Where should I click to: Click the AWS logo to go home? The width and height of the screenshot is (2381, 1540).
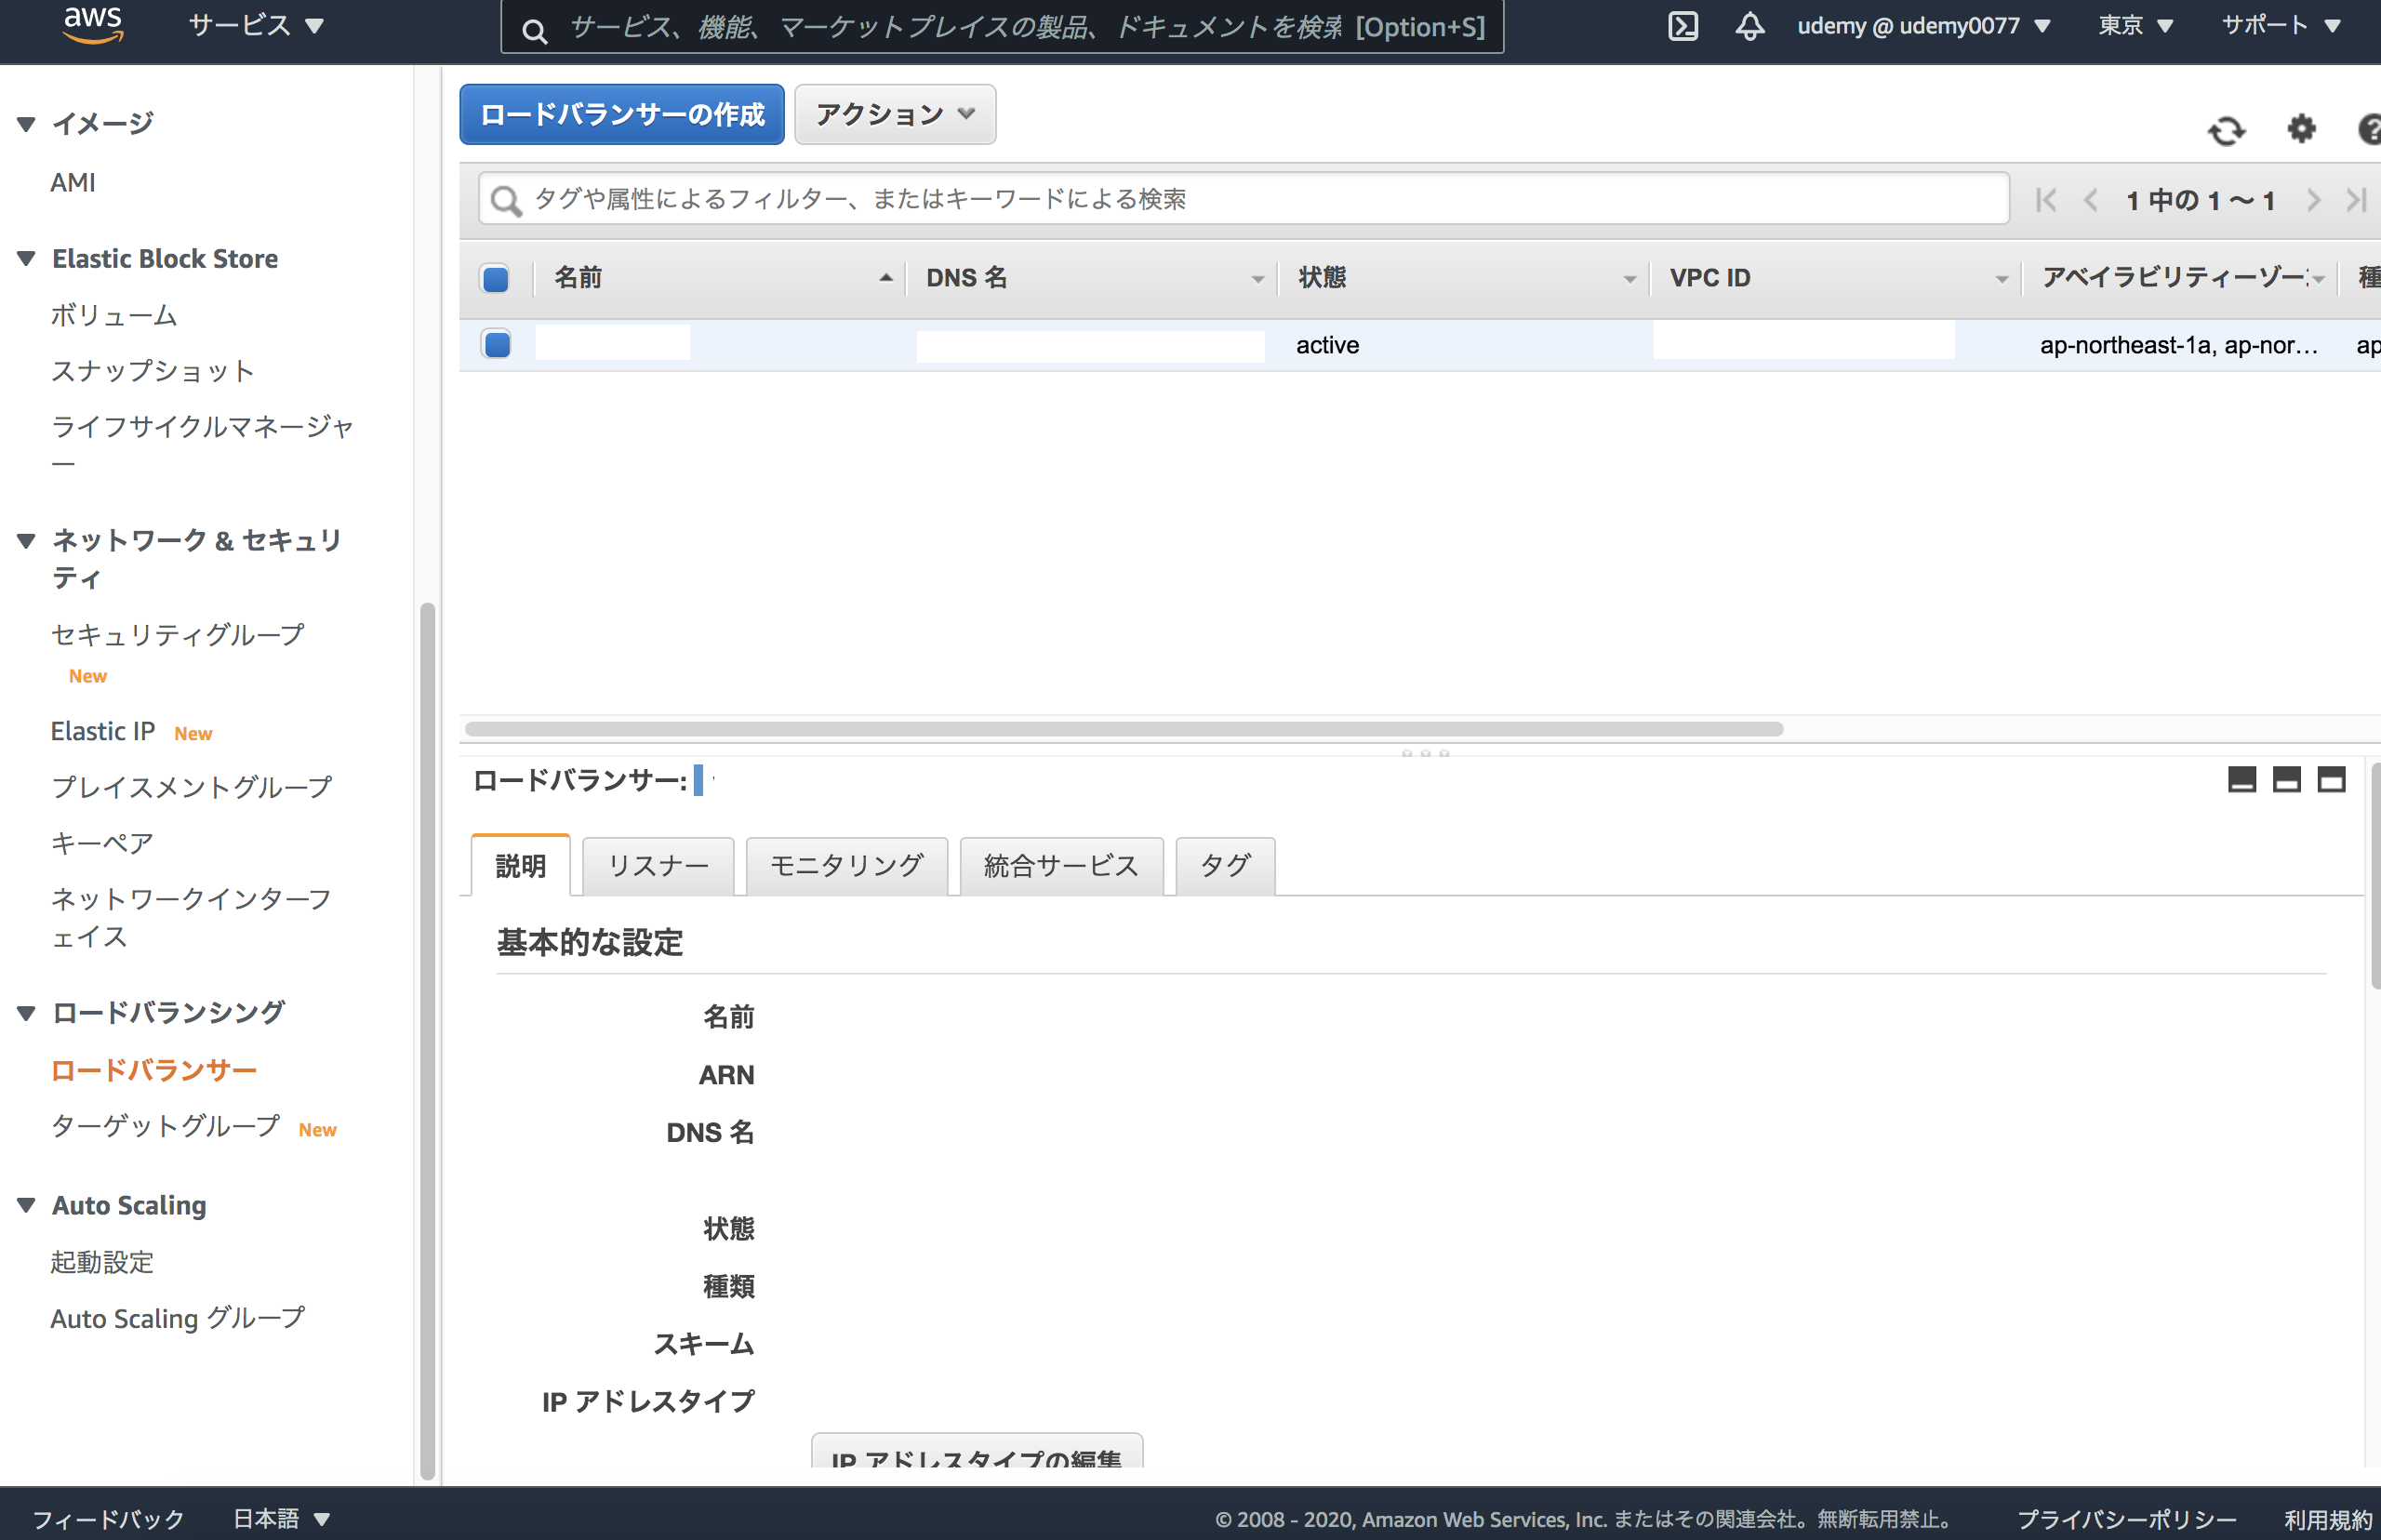coord(92,26)
